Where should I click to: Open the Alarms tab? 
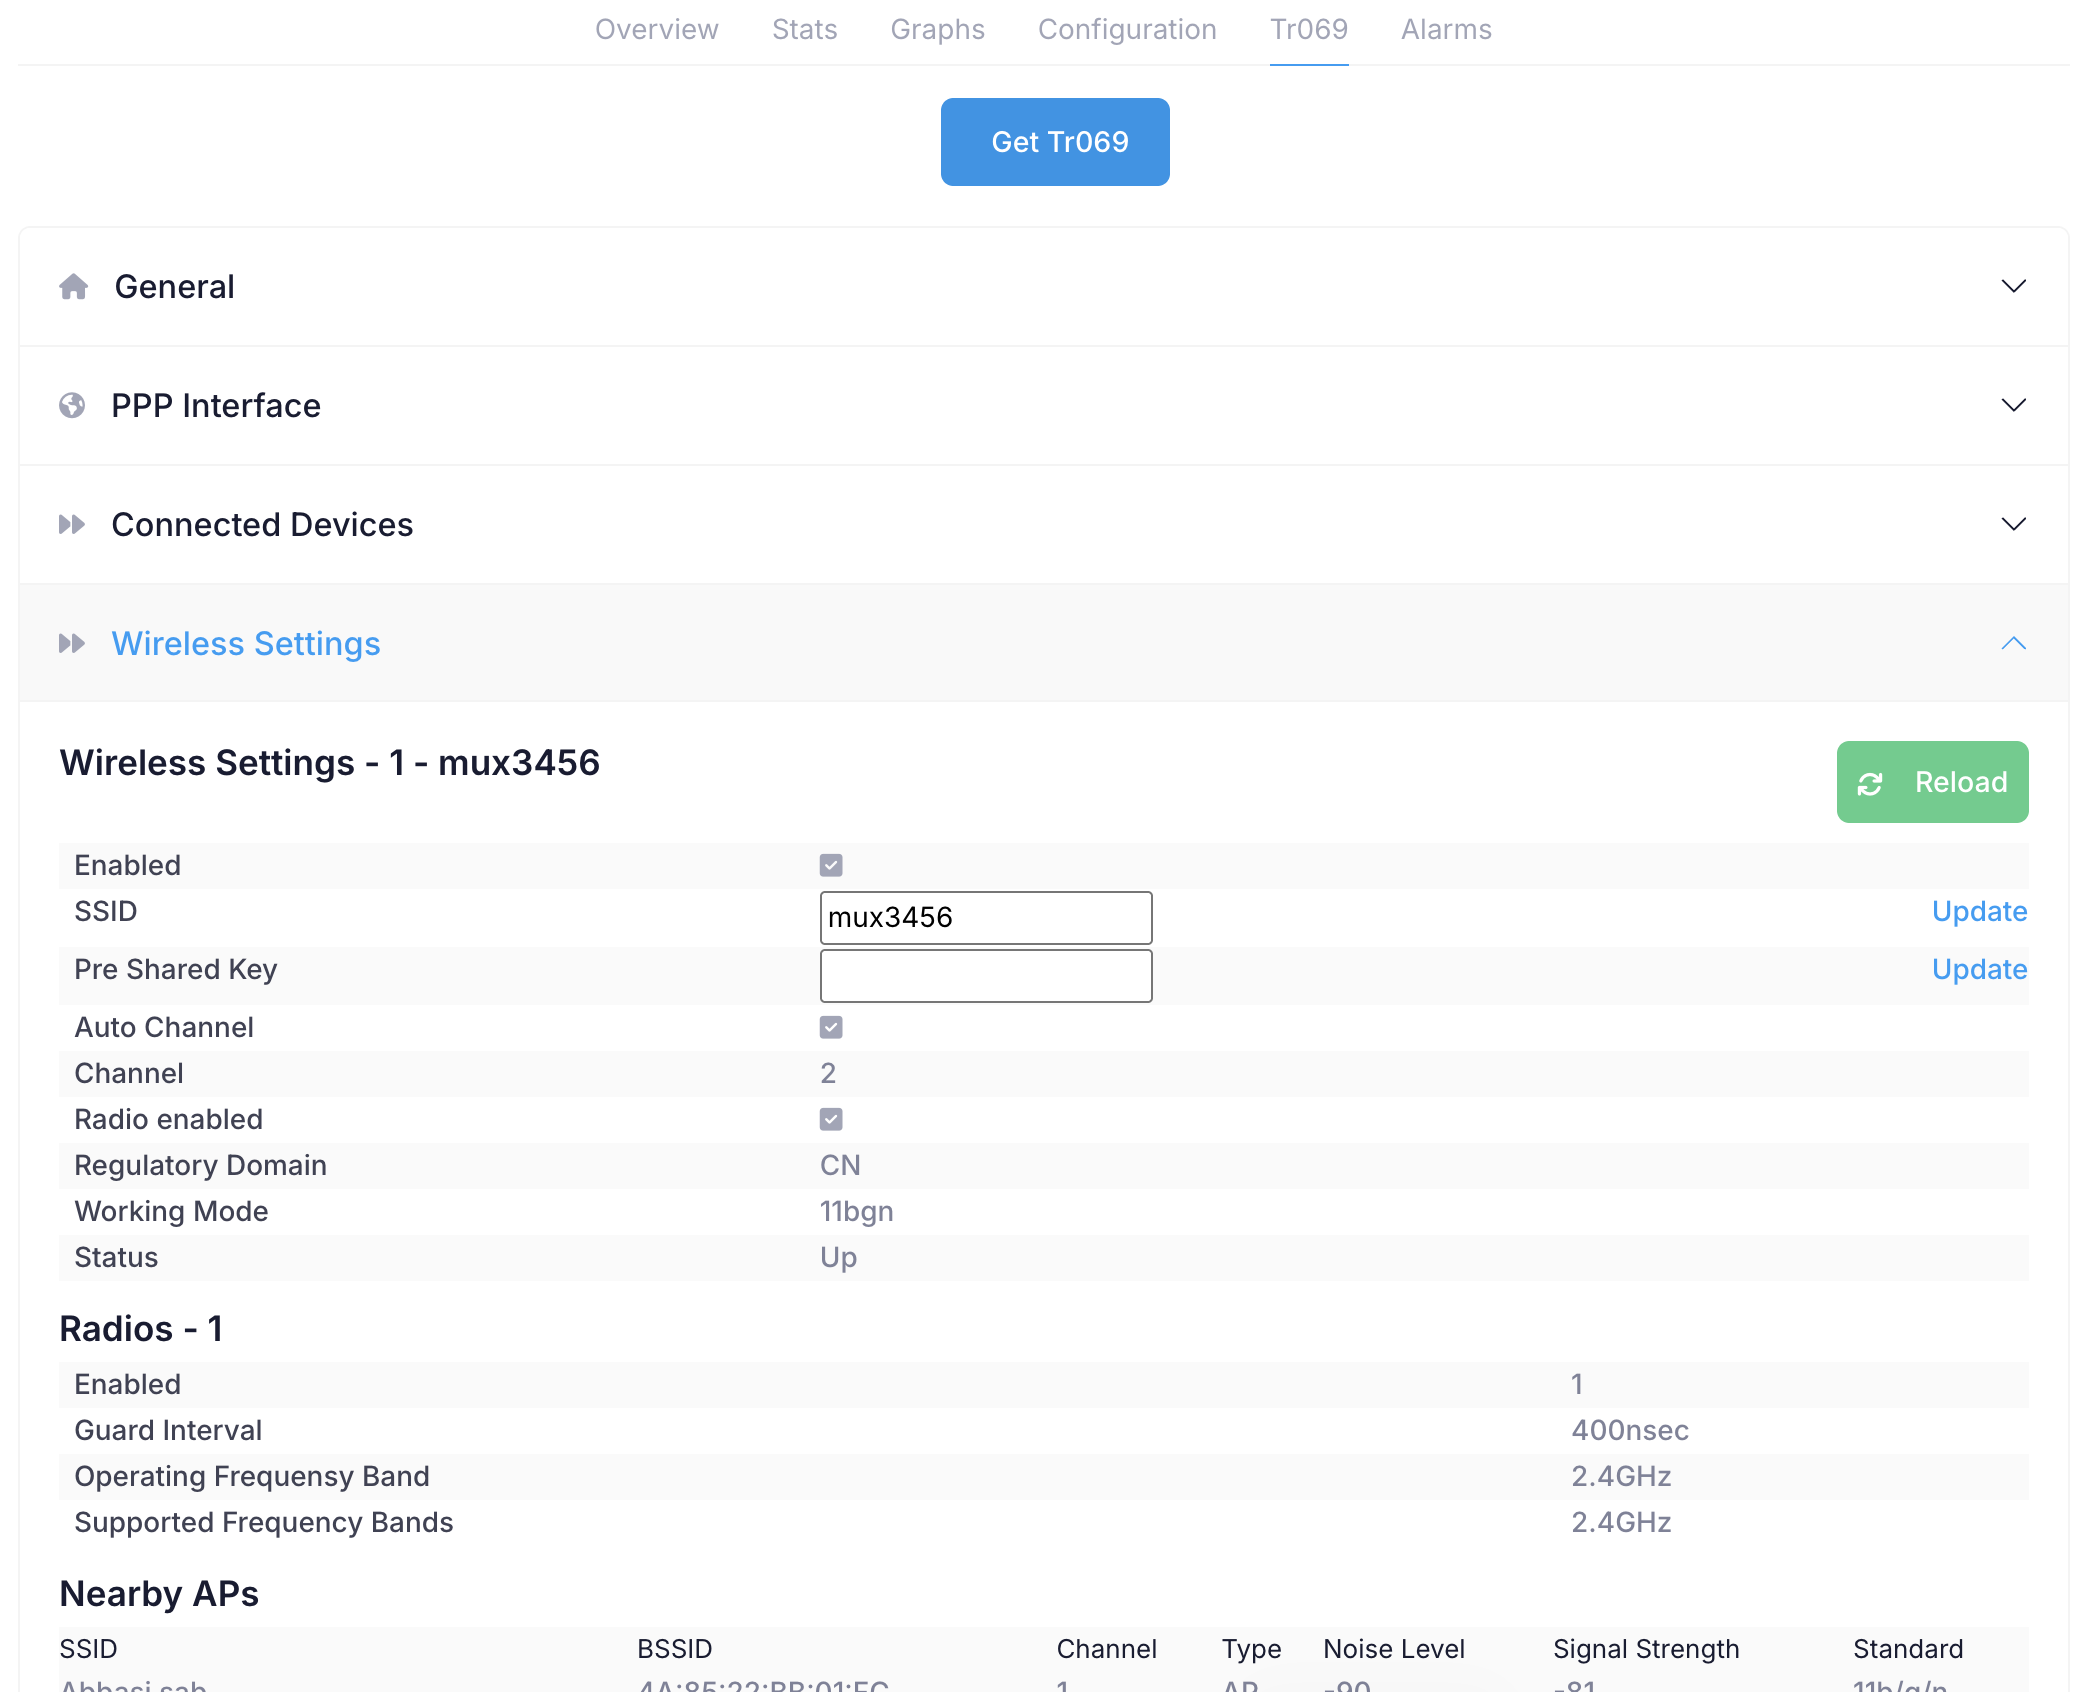click(x=1446, y=29)
